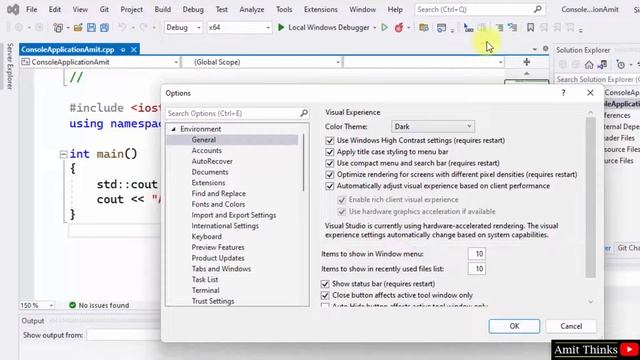Toggle Use Windows High Contrast settings checkbox

(329, 140)
